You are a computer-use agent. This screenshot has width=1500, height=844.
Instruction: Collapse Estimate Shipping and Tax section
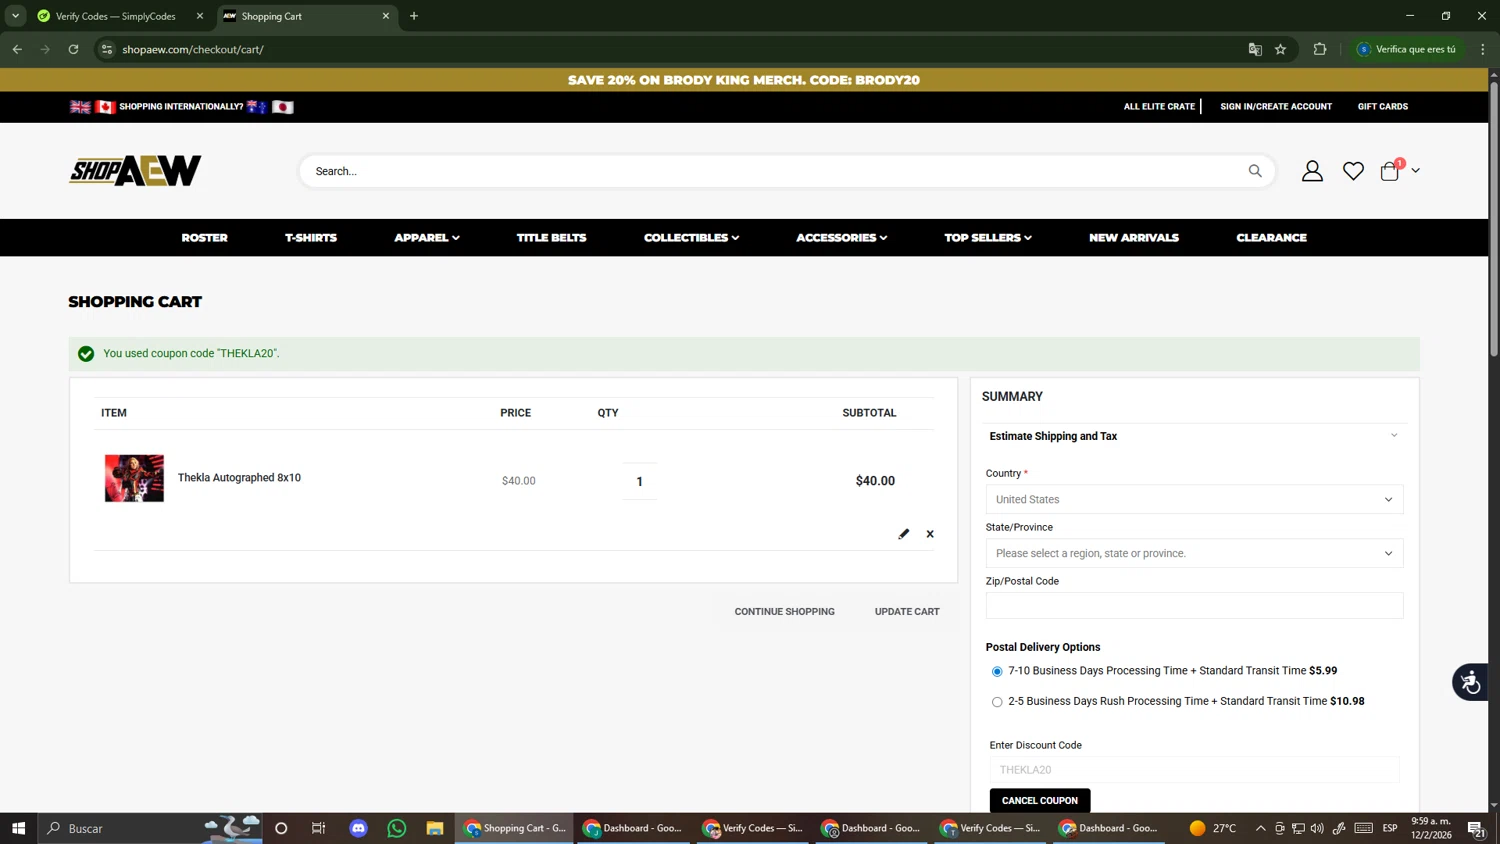coord(1194,436)
